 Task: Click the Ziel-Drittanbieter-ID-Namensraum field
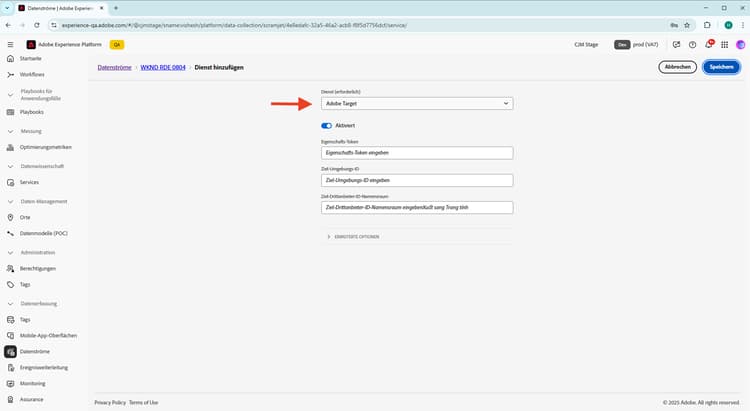[417, 208]
